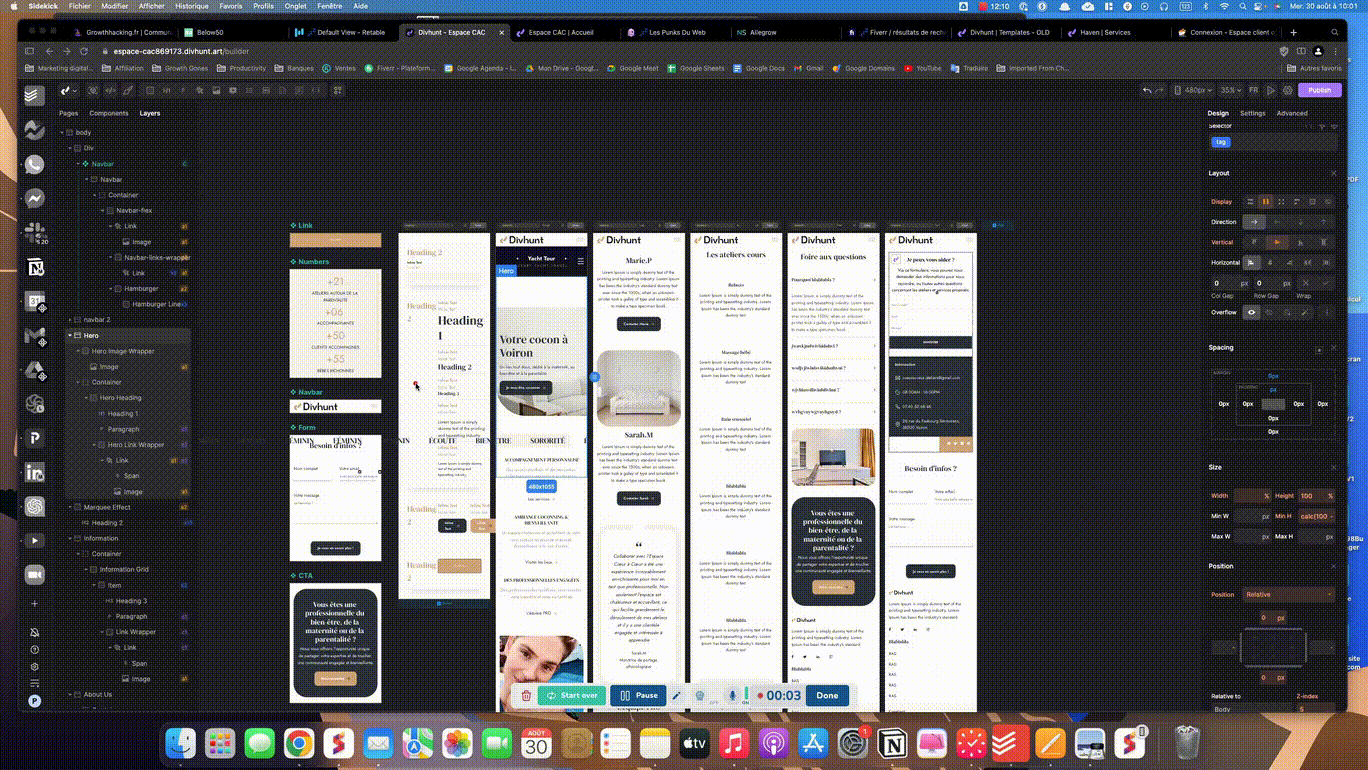Switch to Pages tab
This screenshot has width=1368, height=770.
click(69, 113)
